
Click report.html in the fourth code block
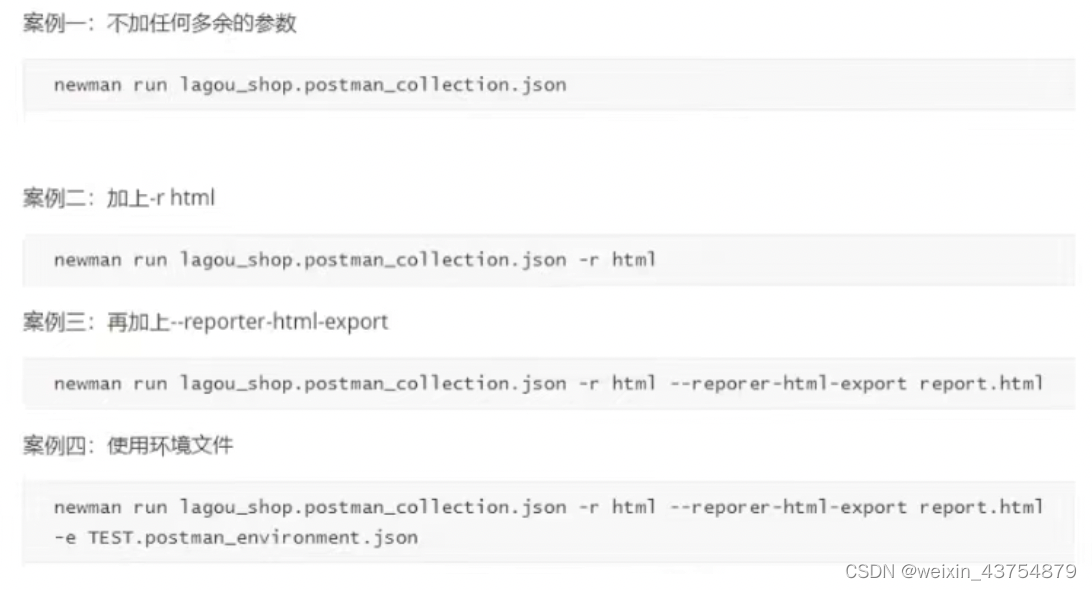click(x=981, y=508)
